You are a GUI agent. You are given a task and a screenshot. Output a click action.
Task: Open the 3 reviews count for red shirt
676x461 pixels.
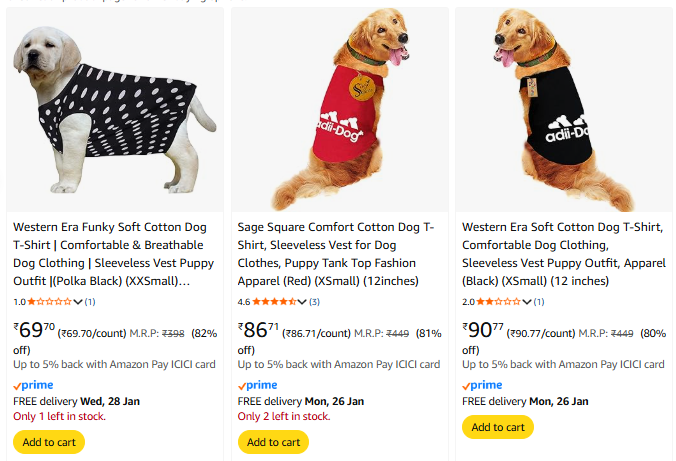tap(314, 301)
